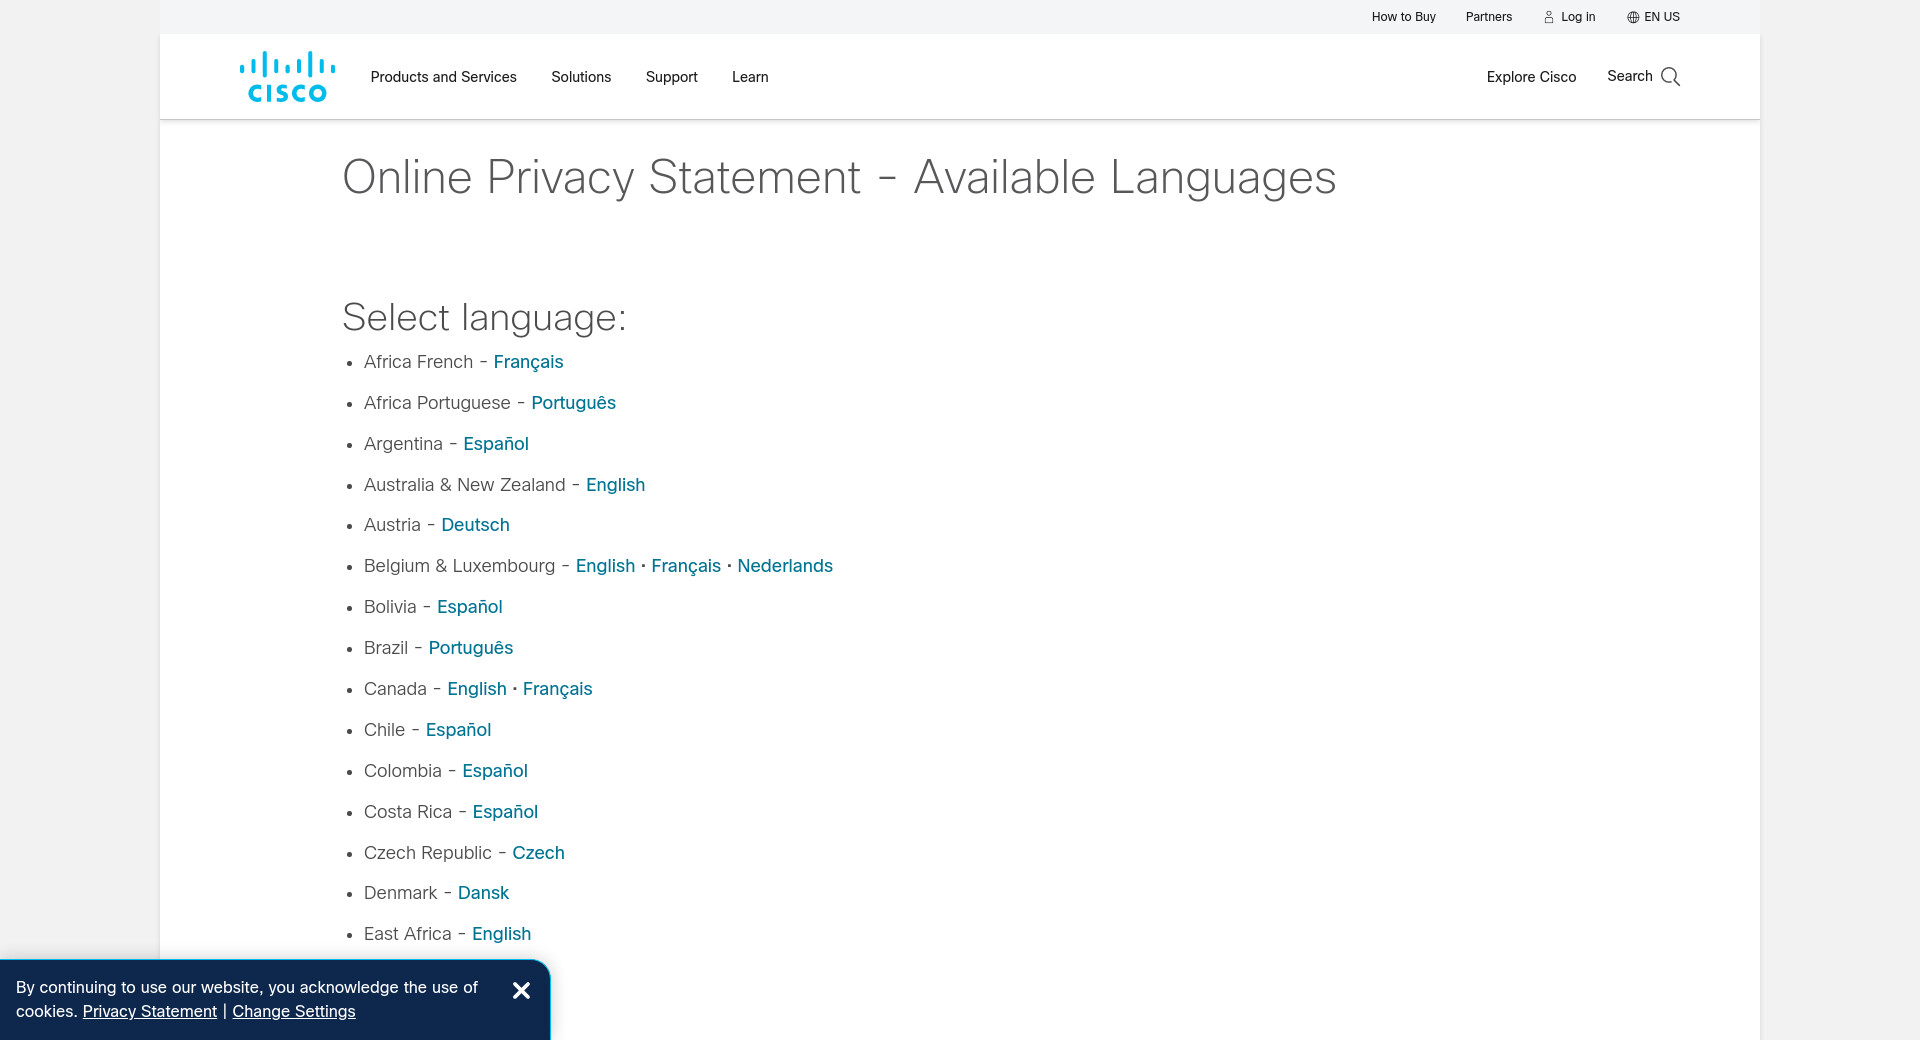Viewport: 1920px width, 1040px height.
Task: Close the cookie notice banner
Action: pos(521,990)
